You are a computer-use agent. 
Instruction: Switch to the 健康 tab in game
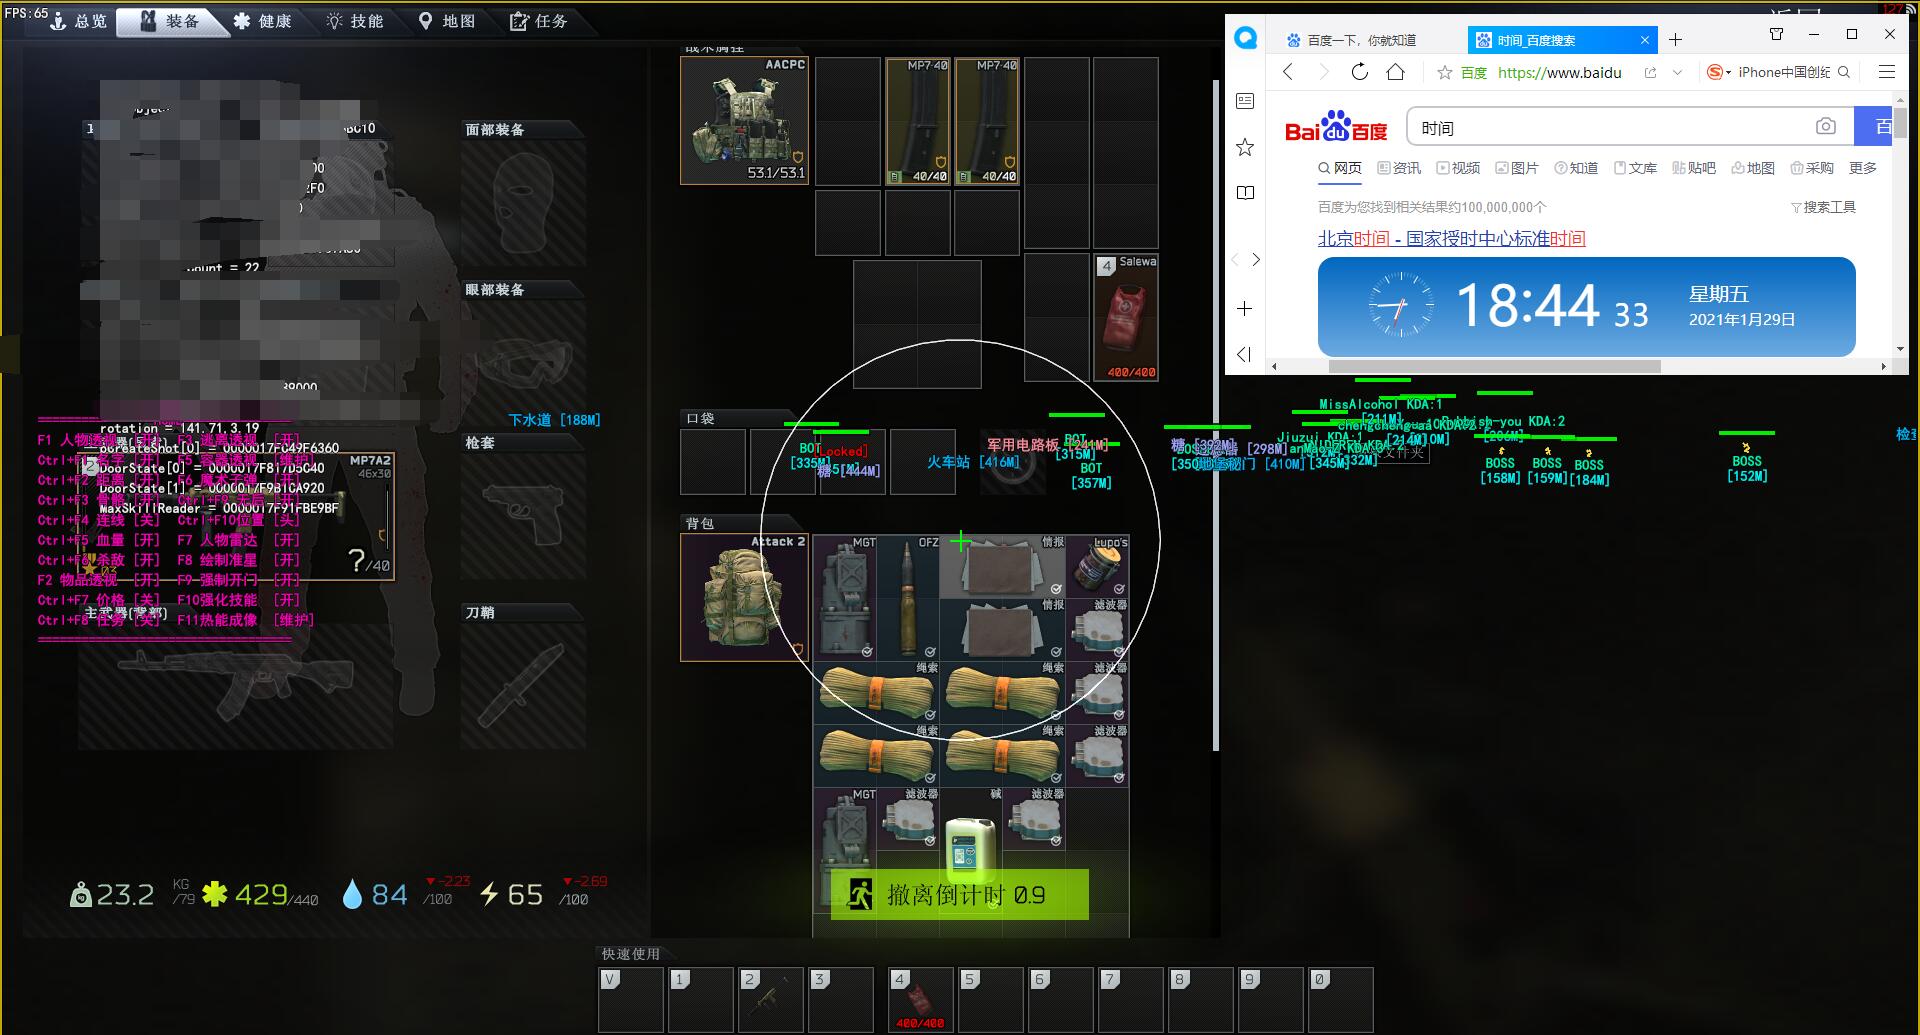263,21
